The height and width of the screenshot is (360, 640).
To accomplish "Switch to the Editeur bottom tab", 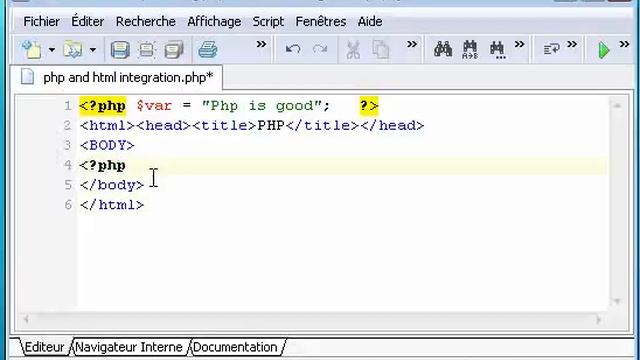I will [x=44, y=347].
